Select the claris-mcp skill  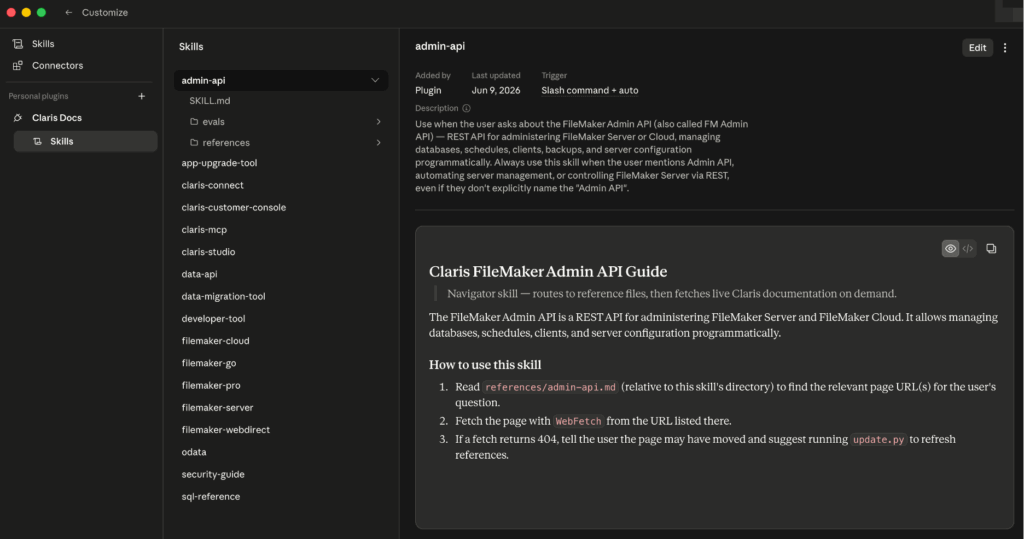coord(204,229)
